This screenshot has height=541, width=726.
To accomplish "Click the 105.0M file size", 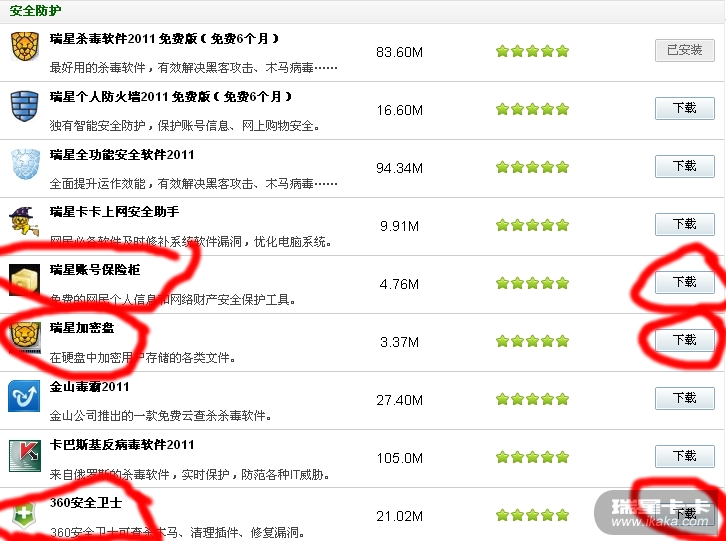I will pyautogui.click(x=399, y=458).
